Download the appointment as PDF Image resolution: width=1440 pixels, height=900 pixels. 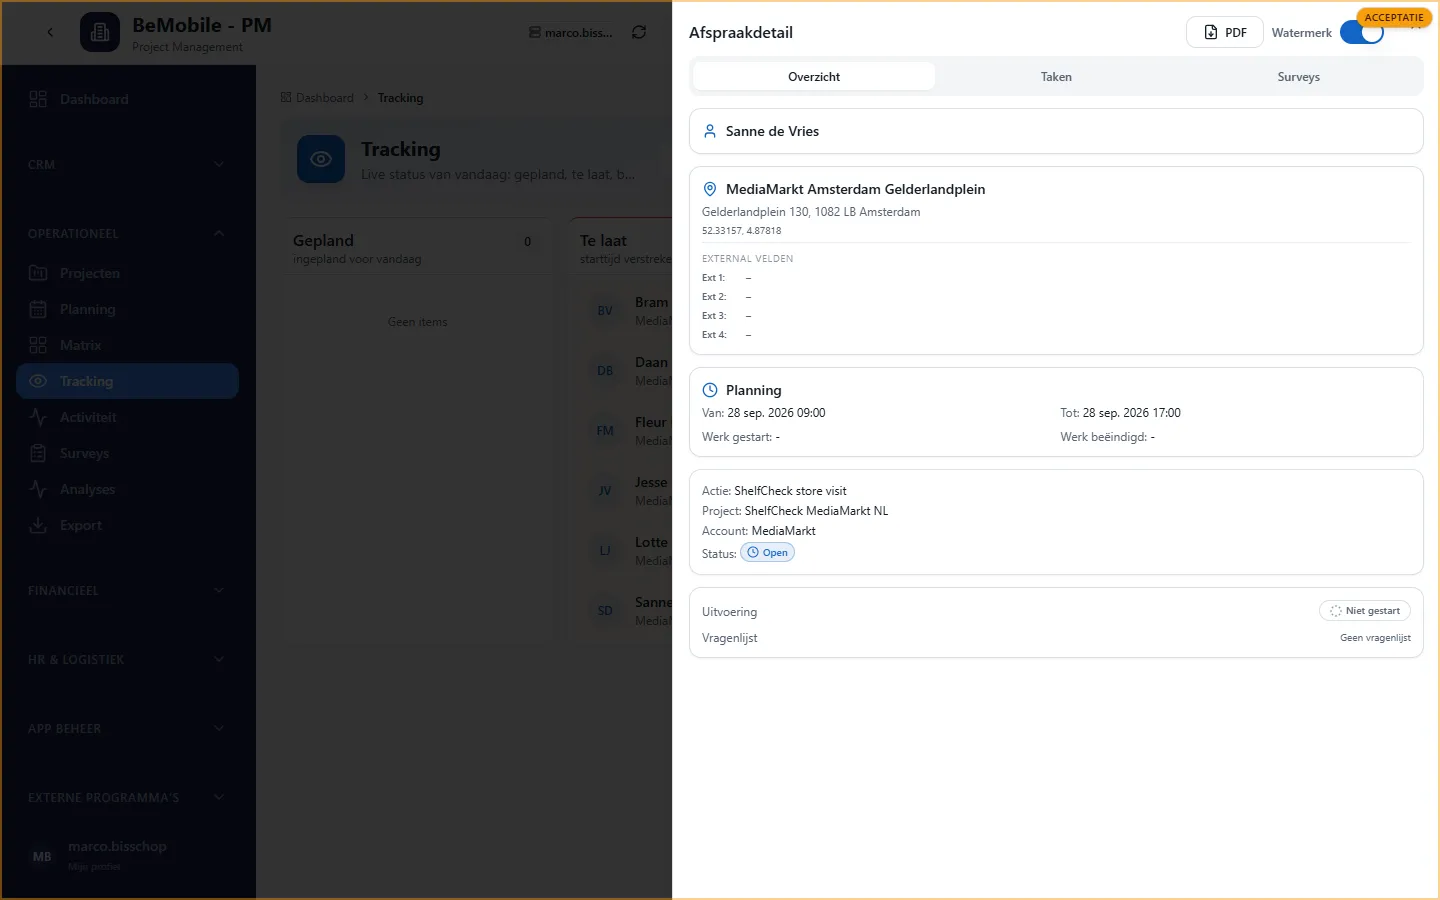pyautogui.click(x=1225, y=33)
